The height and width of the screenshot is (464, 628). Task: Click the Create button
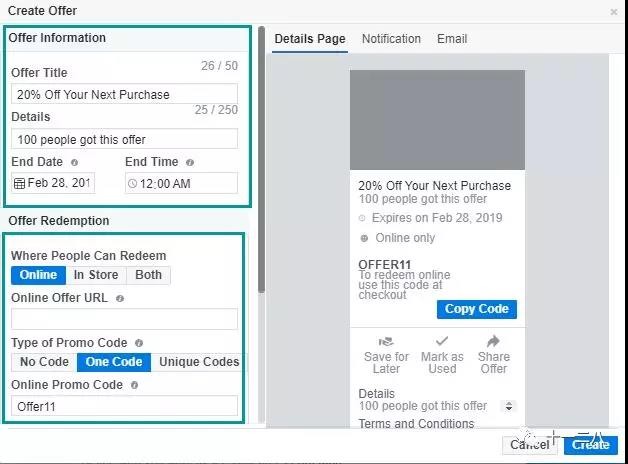tap(590, 445)
